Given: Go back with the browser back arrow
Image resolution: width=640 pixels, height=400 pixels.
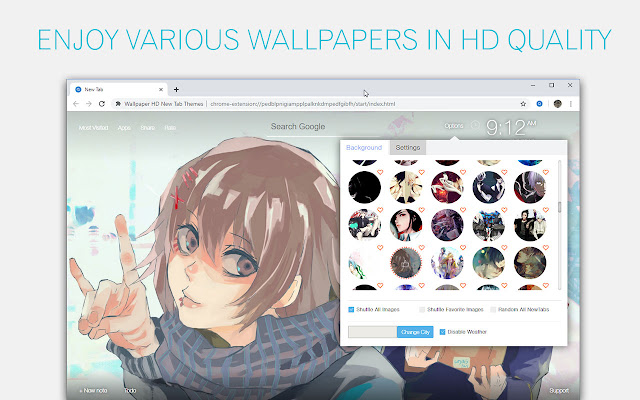Looking at the screenshot, I should pyautogui.click(x=76, y=104).
